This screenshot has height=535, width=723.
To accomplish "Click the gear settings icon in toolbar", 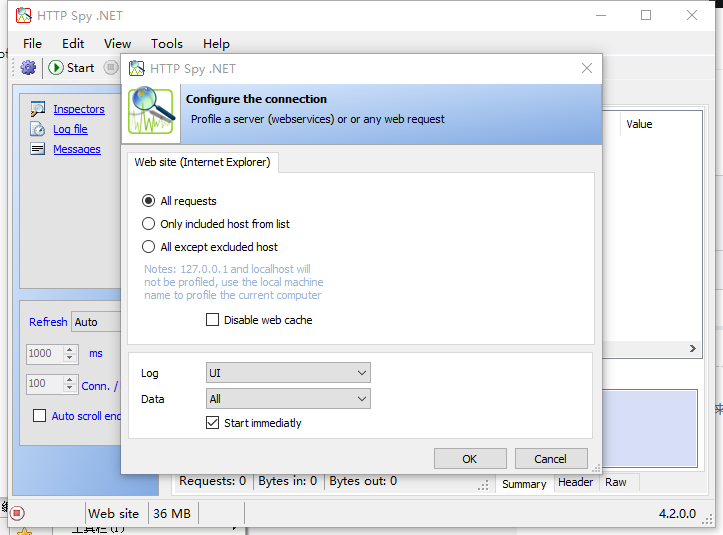I will (x=28, y=68).
